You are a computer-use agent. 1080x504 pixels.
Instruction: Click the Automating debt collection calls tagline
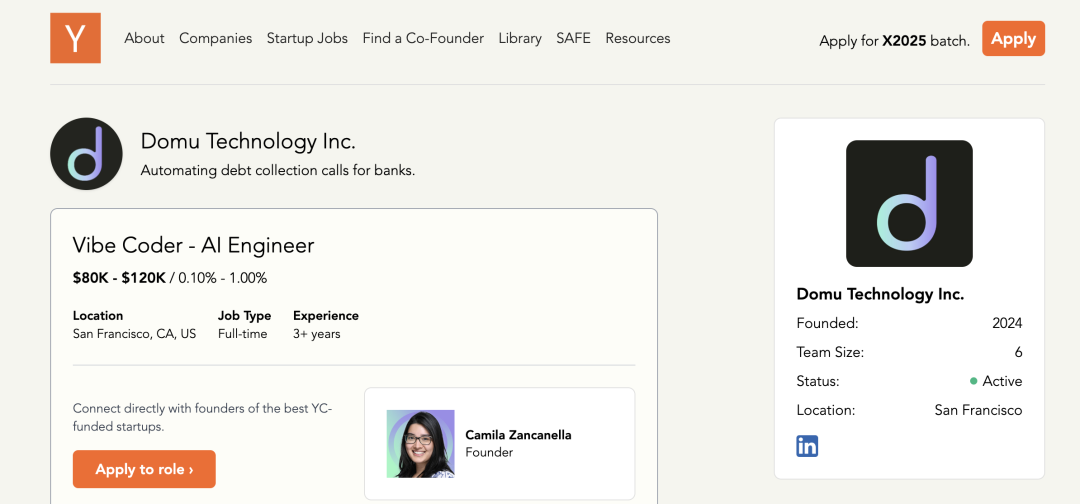coord(278,170)
